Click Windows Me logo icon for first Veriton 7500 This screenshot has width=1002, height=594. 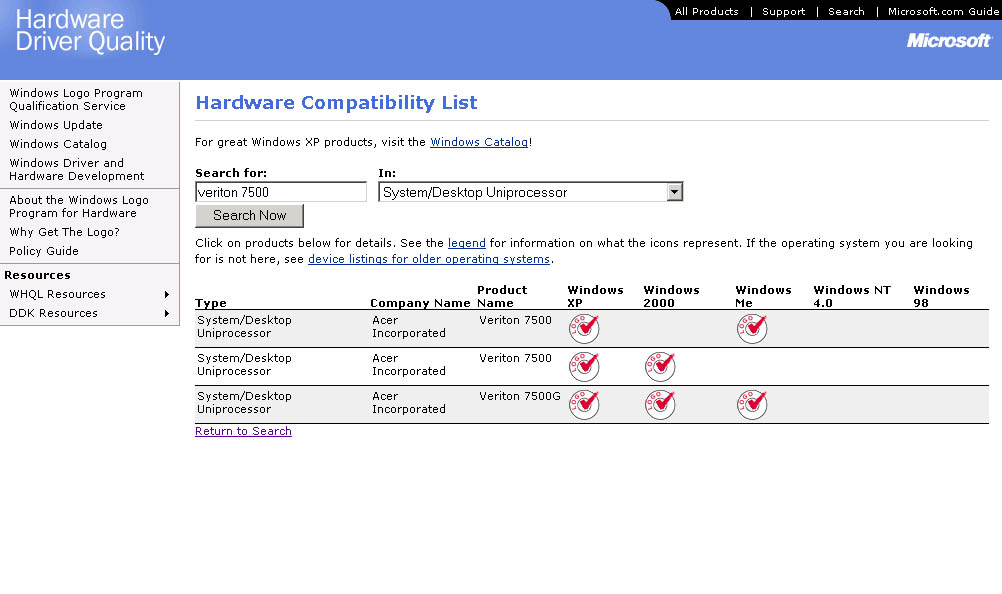coord(752,328)
